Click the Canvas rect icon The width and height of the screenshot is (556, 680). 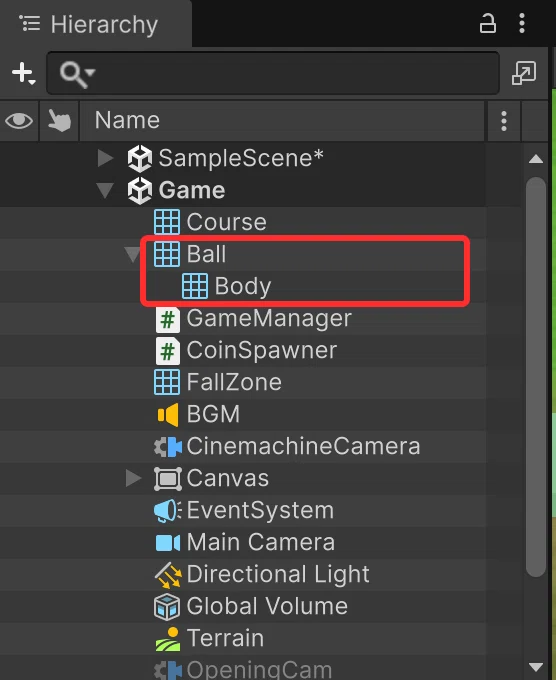(167, 479)
